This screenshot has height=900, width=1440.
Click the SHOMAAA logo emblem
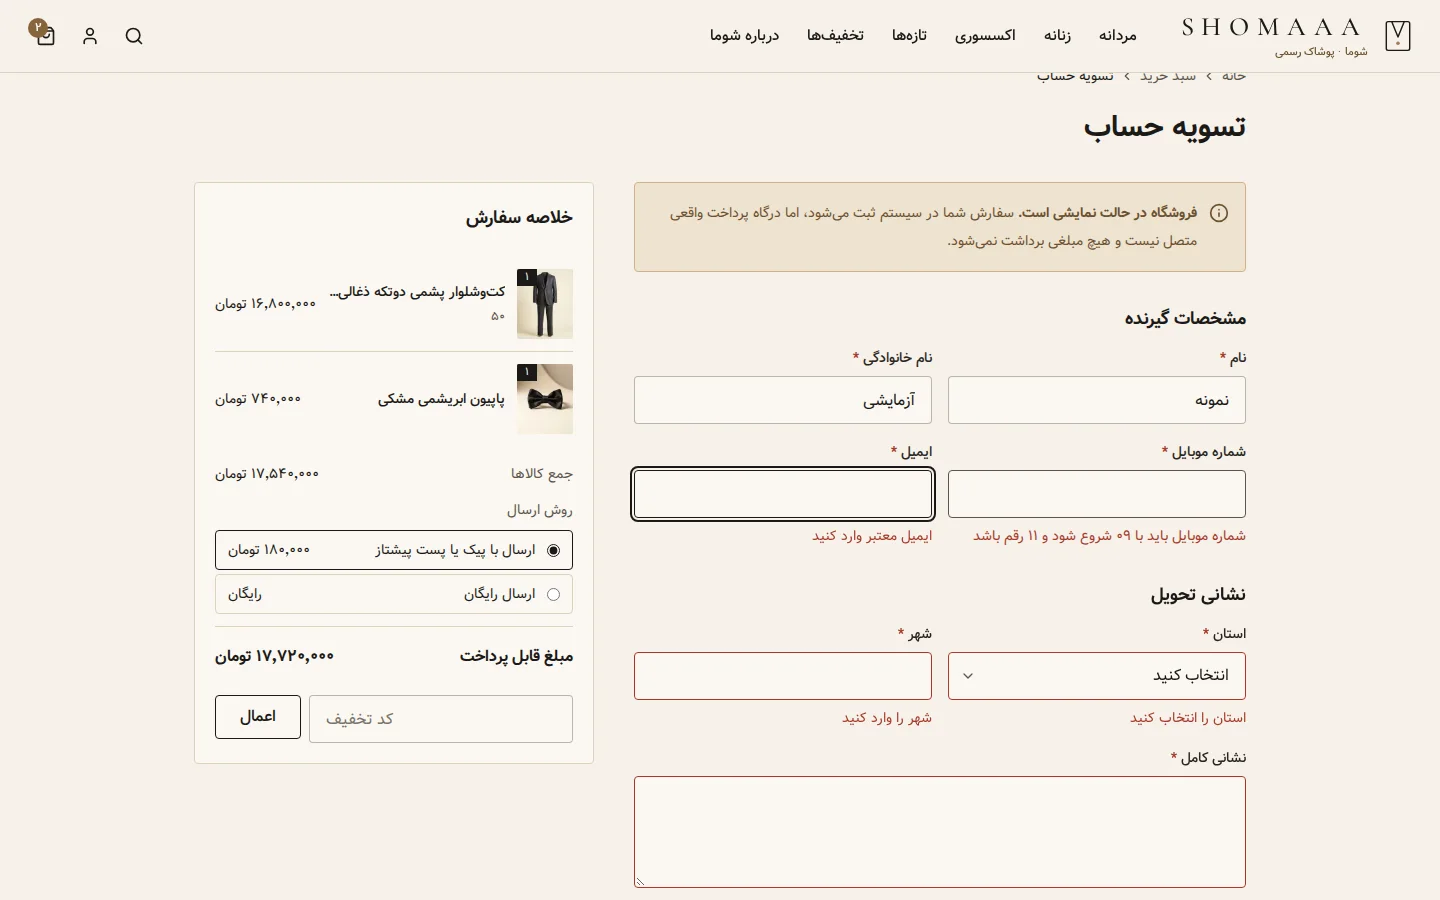point(1398,36)
